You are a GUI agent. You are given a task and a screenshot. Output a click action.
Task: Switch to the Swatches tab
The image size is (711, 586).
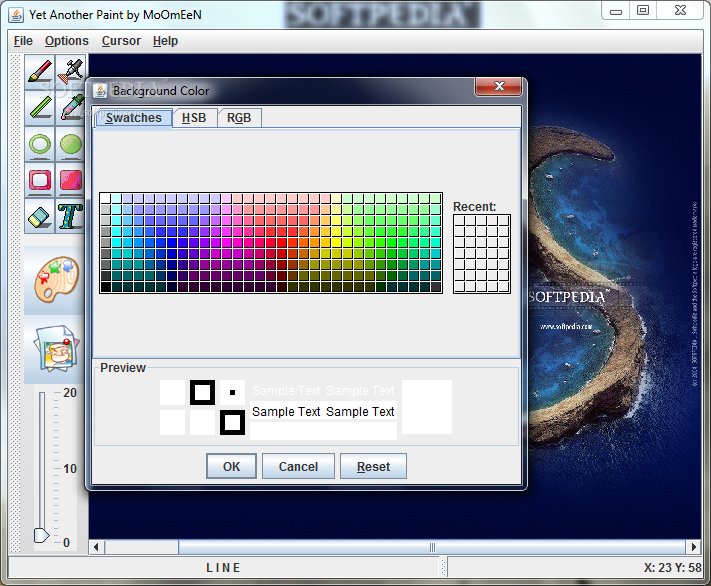click(x=133, y=118)
